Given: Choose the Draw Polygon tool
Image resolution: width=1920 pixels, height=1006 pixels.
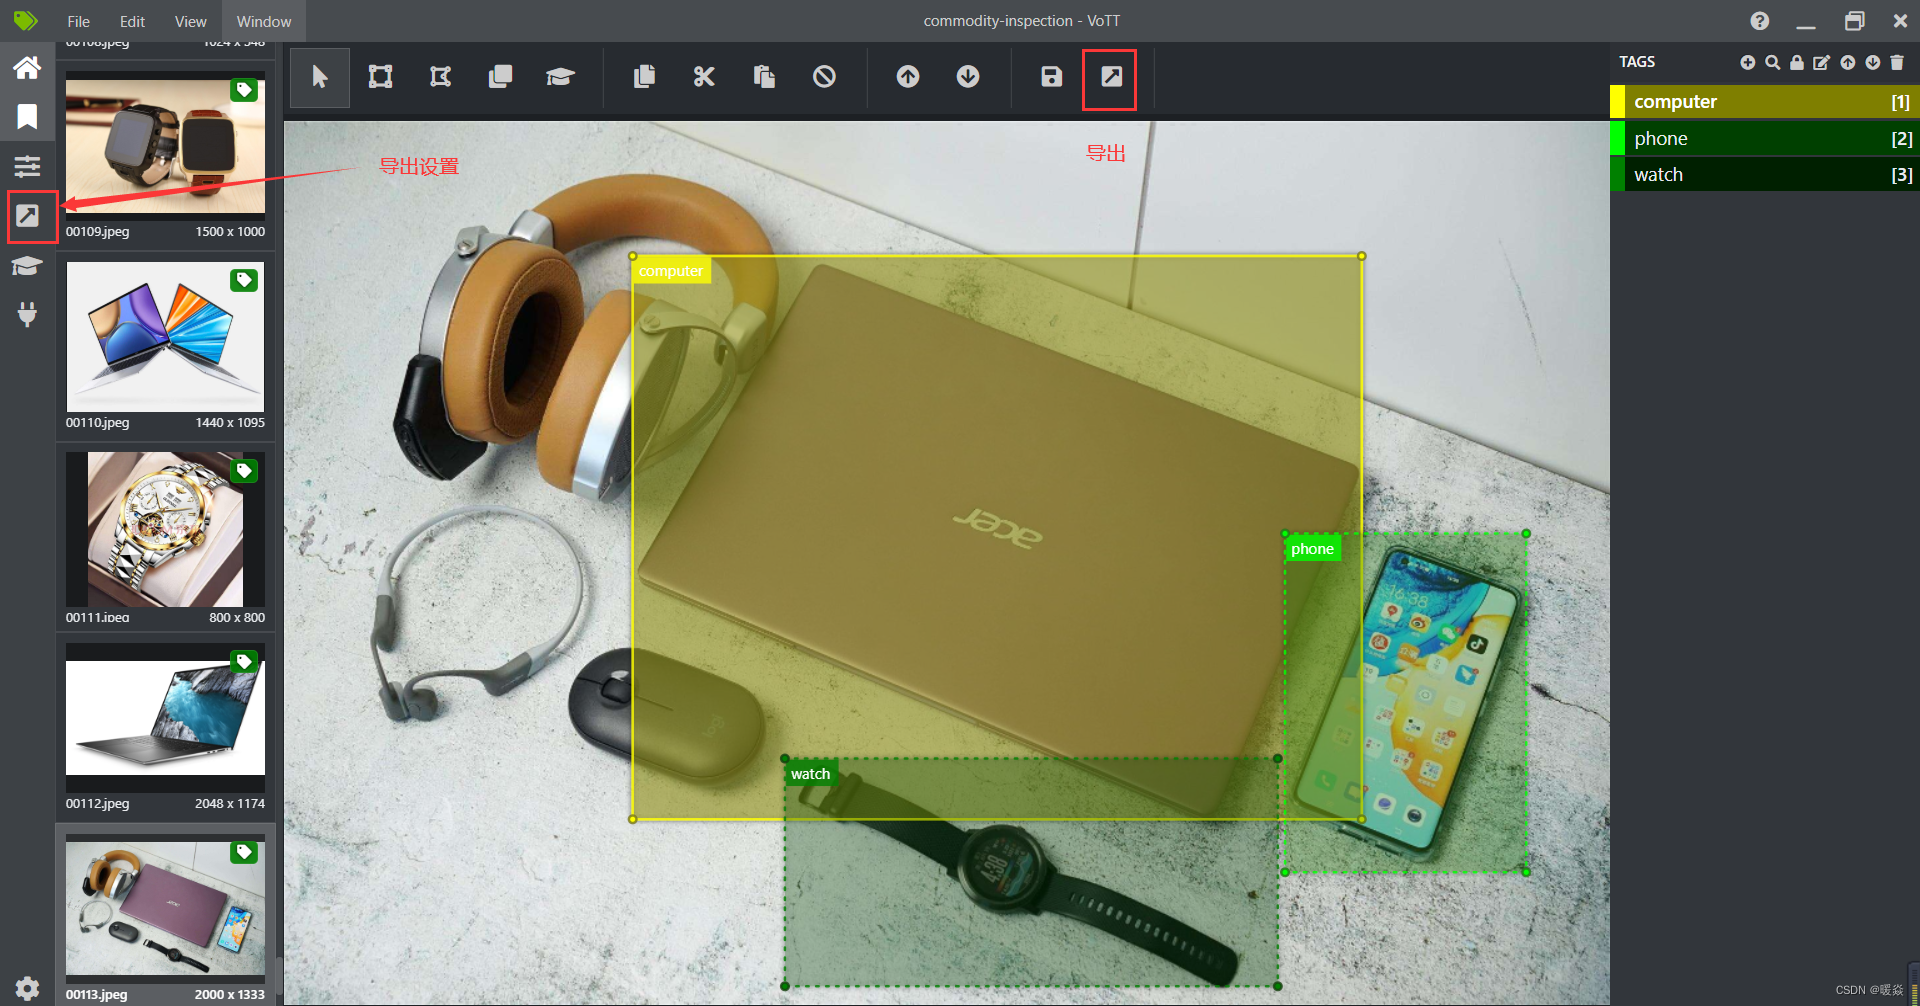Looking at the screenshot, I should click(x=440, y=77).
